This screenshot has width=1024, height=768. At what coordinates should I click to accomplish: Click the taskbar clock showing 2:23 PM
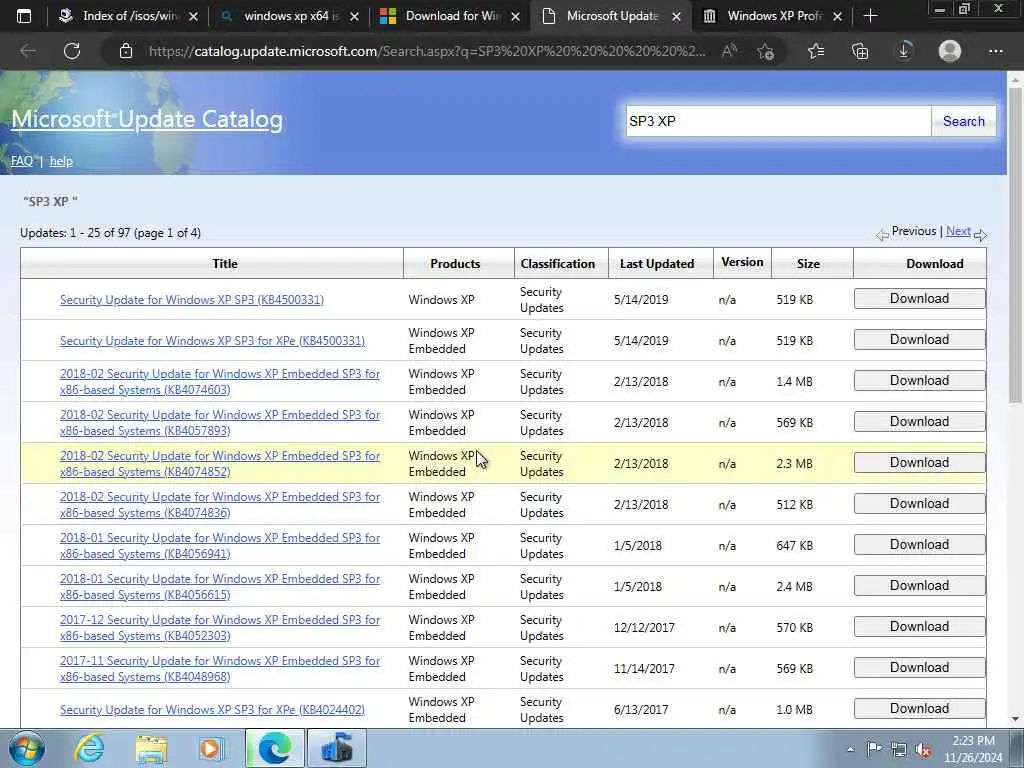click(x=973, y=749)
